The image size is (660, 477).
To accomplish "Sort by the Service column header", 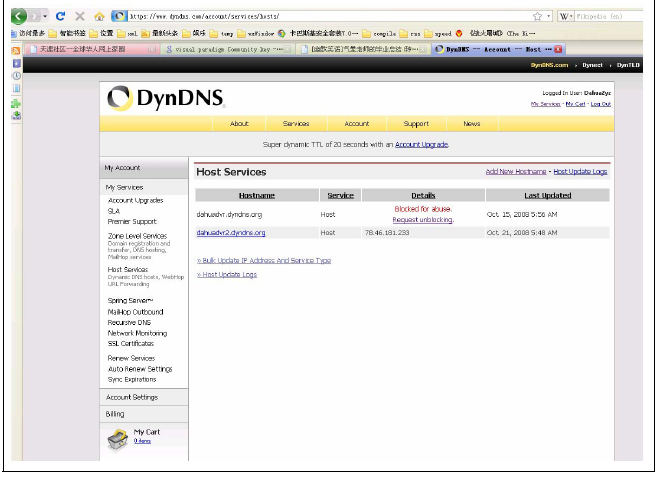I will click(341, 195).
